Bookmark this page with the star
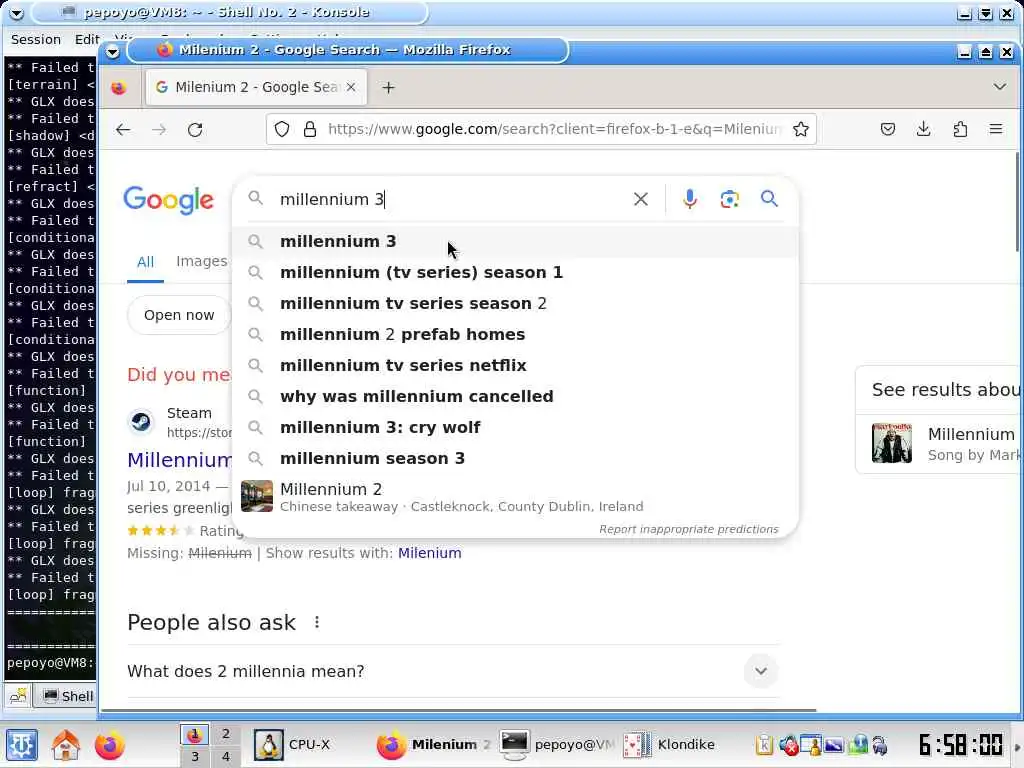Screen dimensions: 1024x768 pos(801,129)
